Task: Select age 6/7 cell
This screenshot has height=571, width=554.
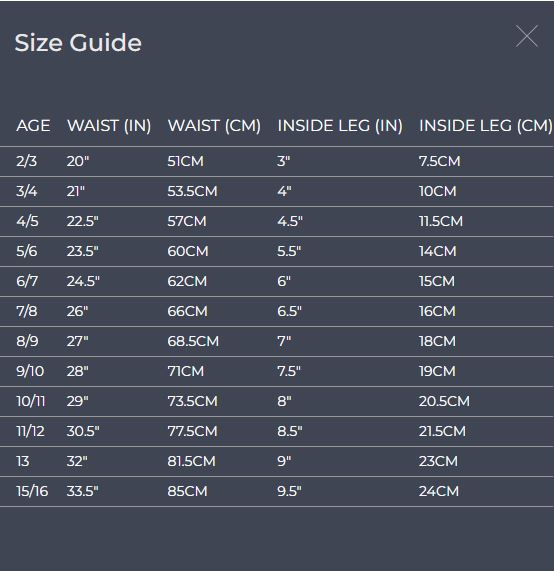Action: coord(27,281)
